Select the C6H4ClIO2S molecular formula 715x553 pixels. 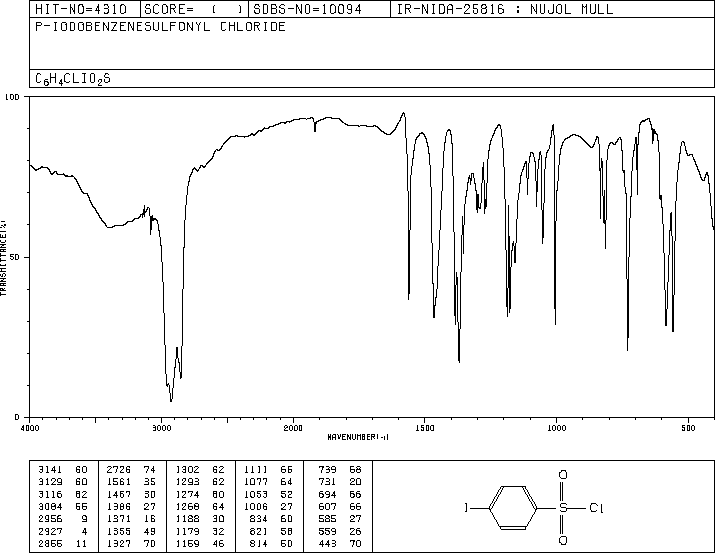(x=73, y=79)
